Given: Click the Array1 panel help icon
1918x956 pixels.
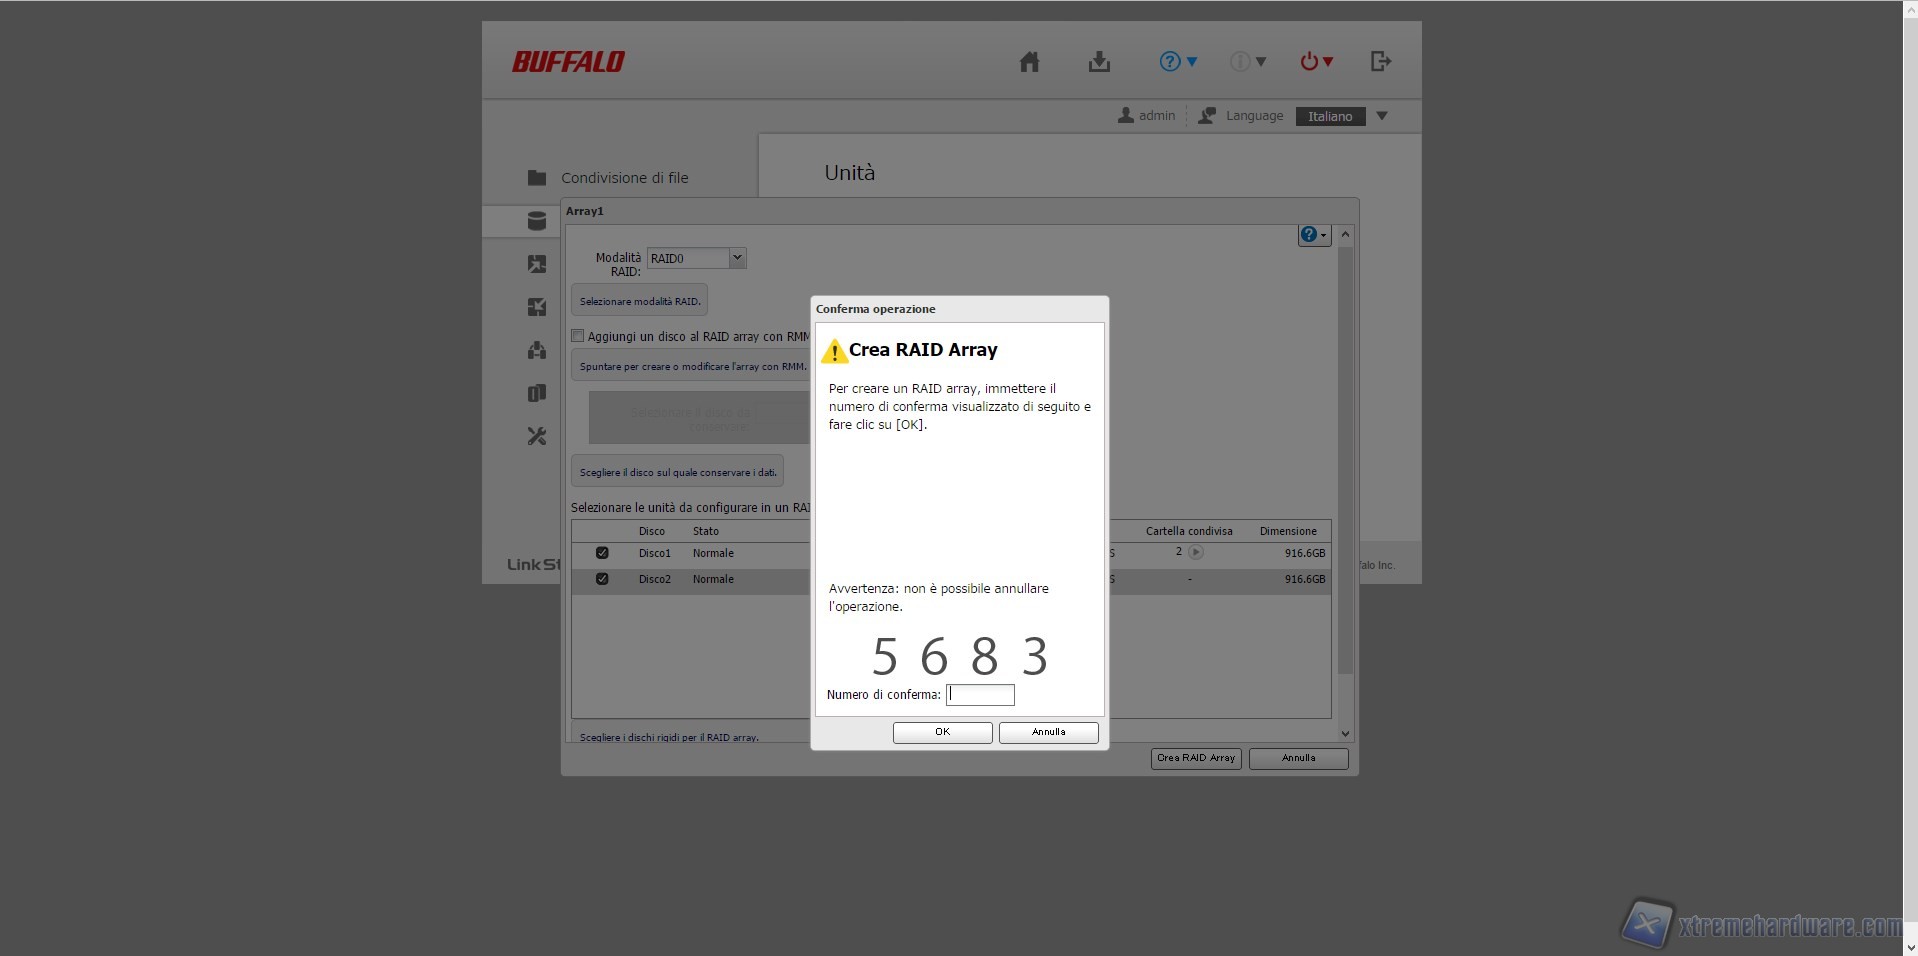Looking at the screenshot, I should pyautogui.click(x=1313, y=235).
